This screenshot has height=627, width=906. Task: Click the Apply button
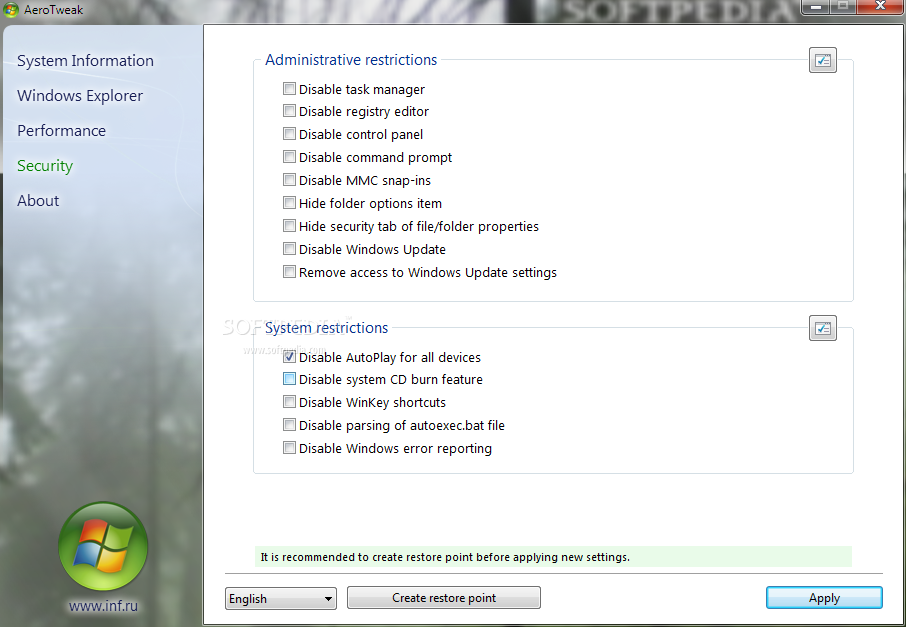click(824, 598)
